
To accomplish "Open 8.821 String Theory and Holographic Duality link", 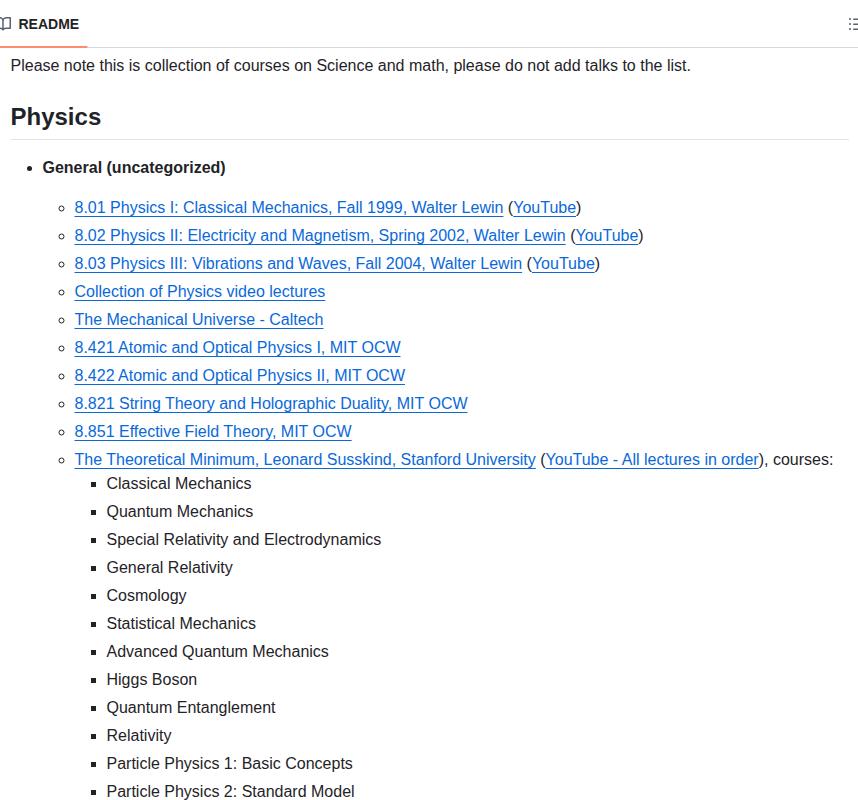I will [271, 403].
